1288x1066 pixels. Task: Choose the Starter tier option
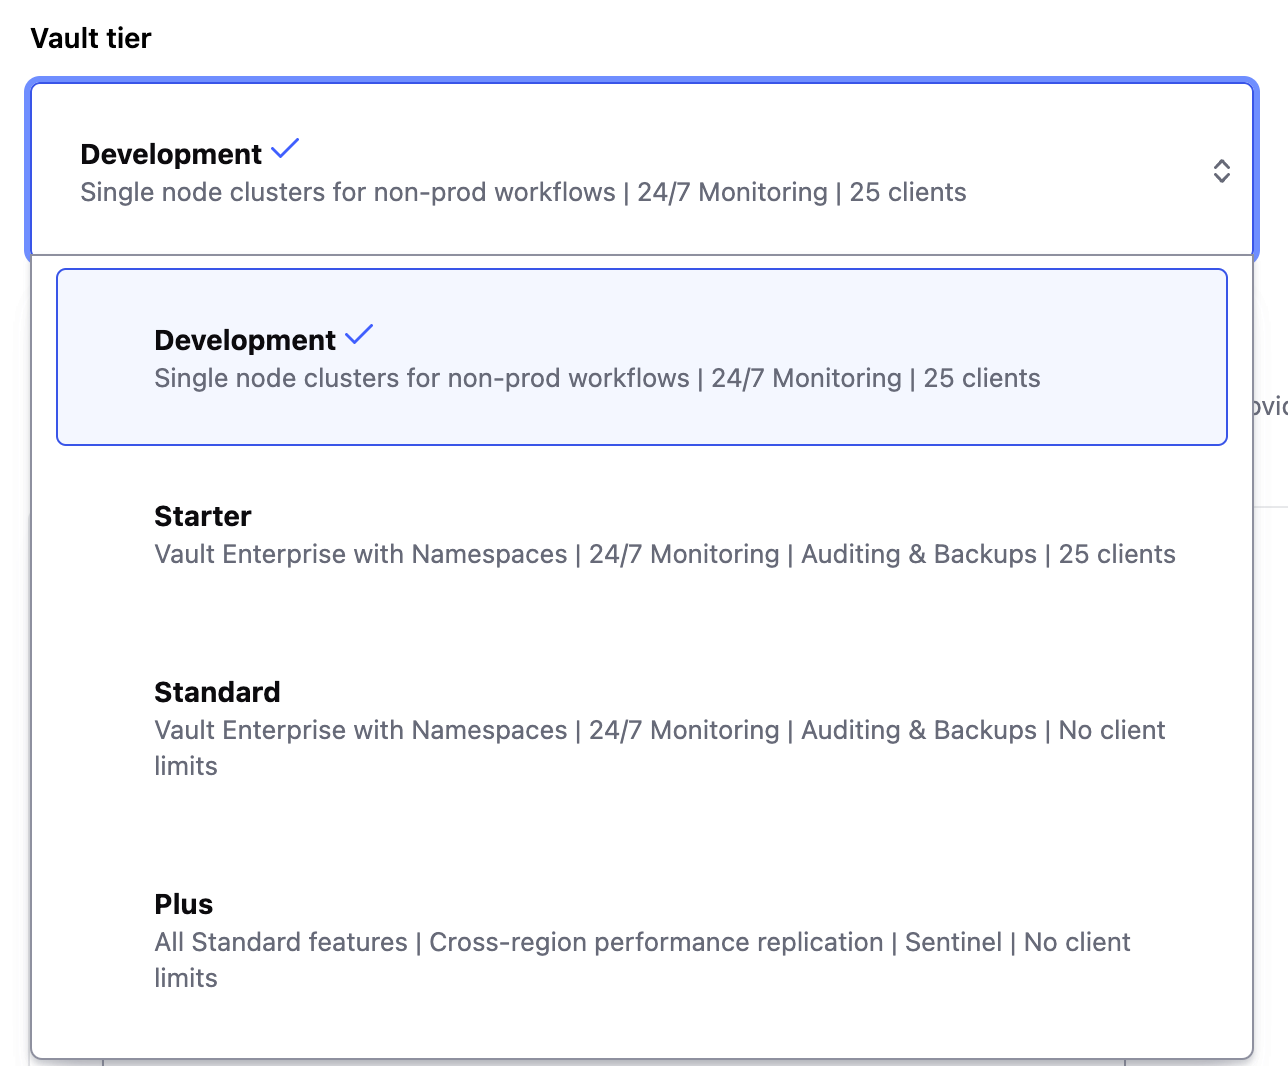coord(642,535)
